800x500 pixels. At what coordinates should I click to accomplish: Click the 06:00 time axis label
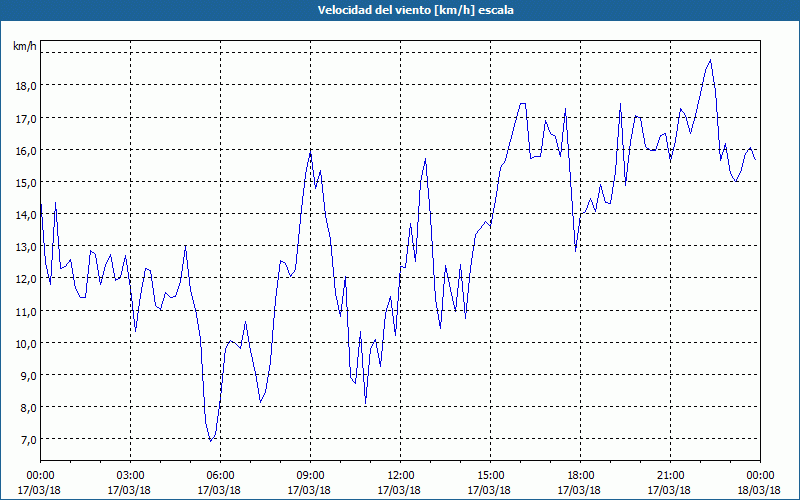[x=220, y=476]
